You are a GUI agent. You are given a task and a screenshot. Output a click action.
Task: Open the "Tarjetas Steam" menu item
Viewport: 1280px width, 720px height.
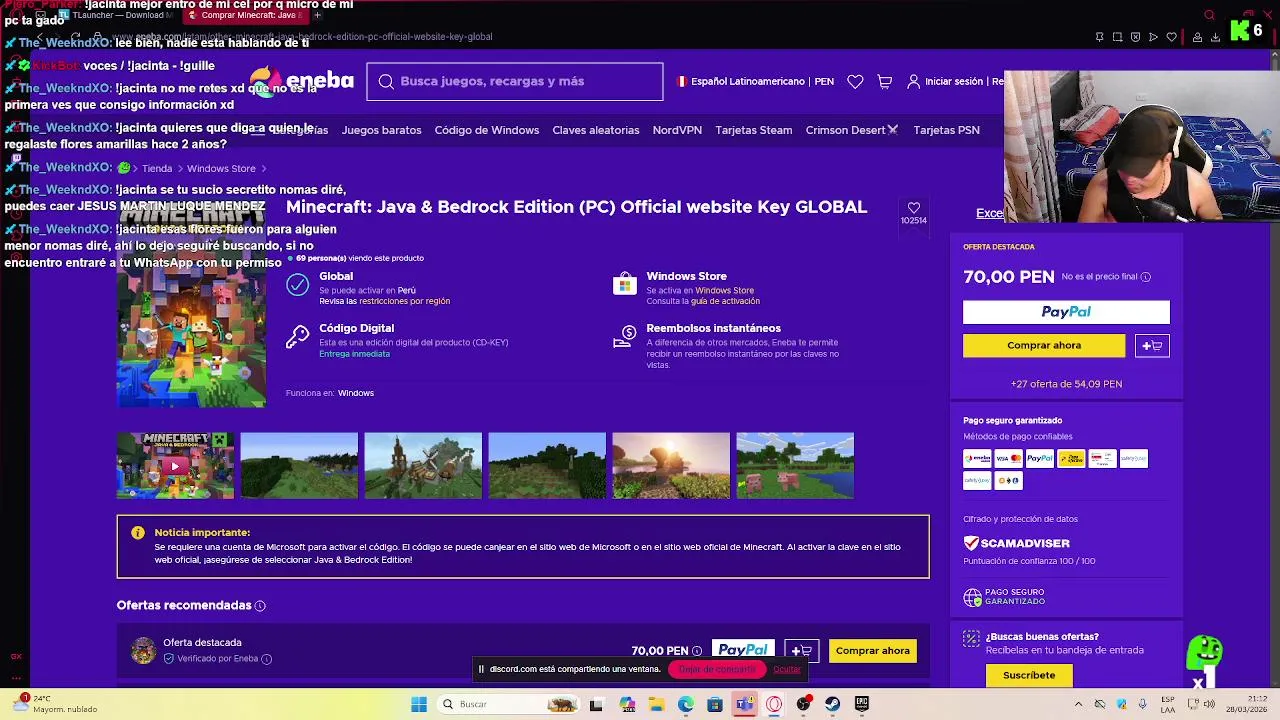point(753,130)
